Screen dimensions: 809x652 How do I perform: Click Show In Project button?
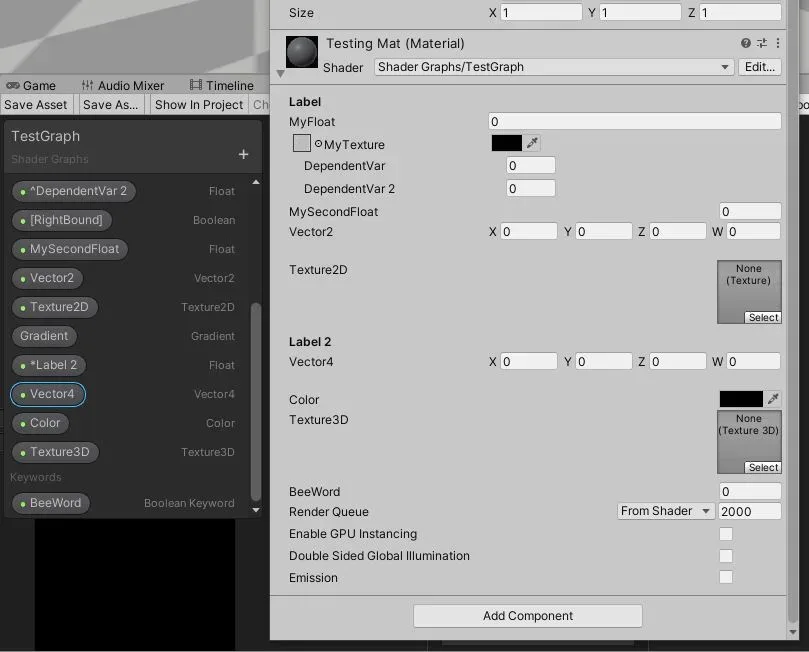pyautogui.click(x=199, y=105)
